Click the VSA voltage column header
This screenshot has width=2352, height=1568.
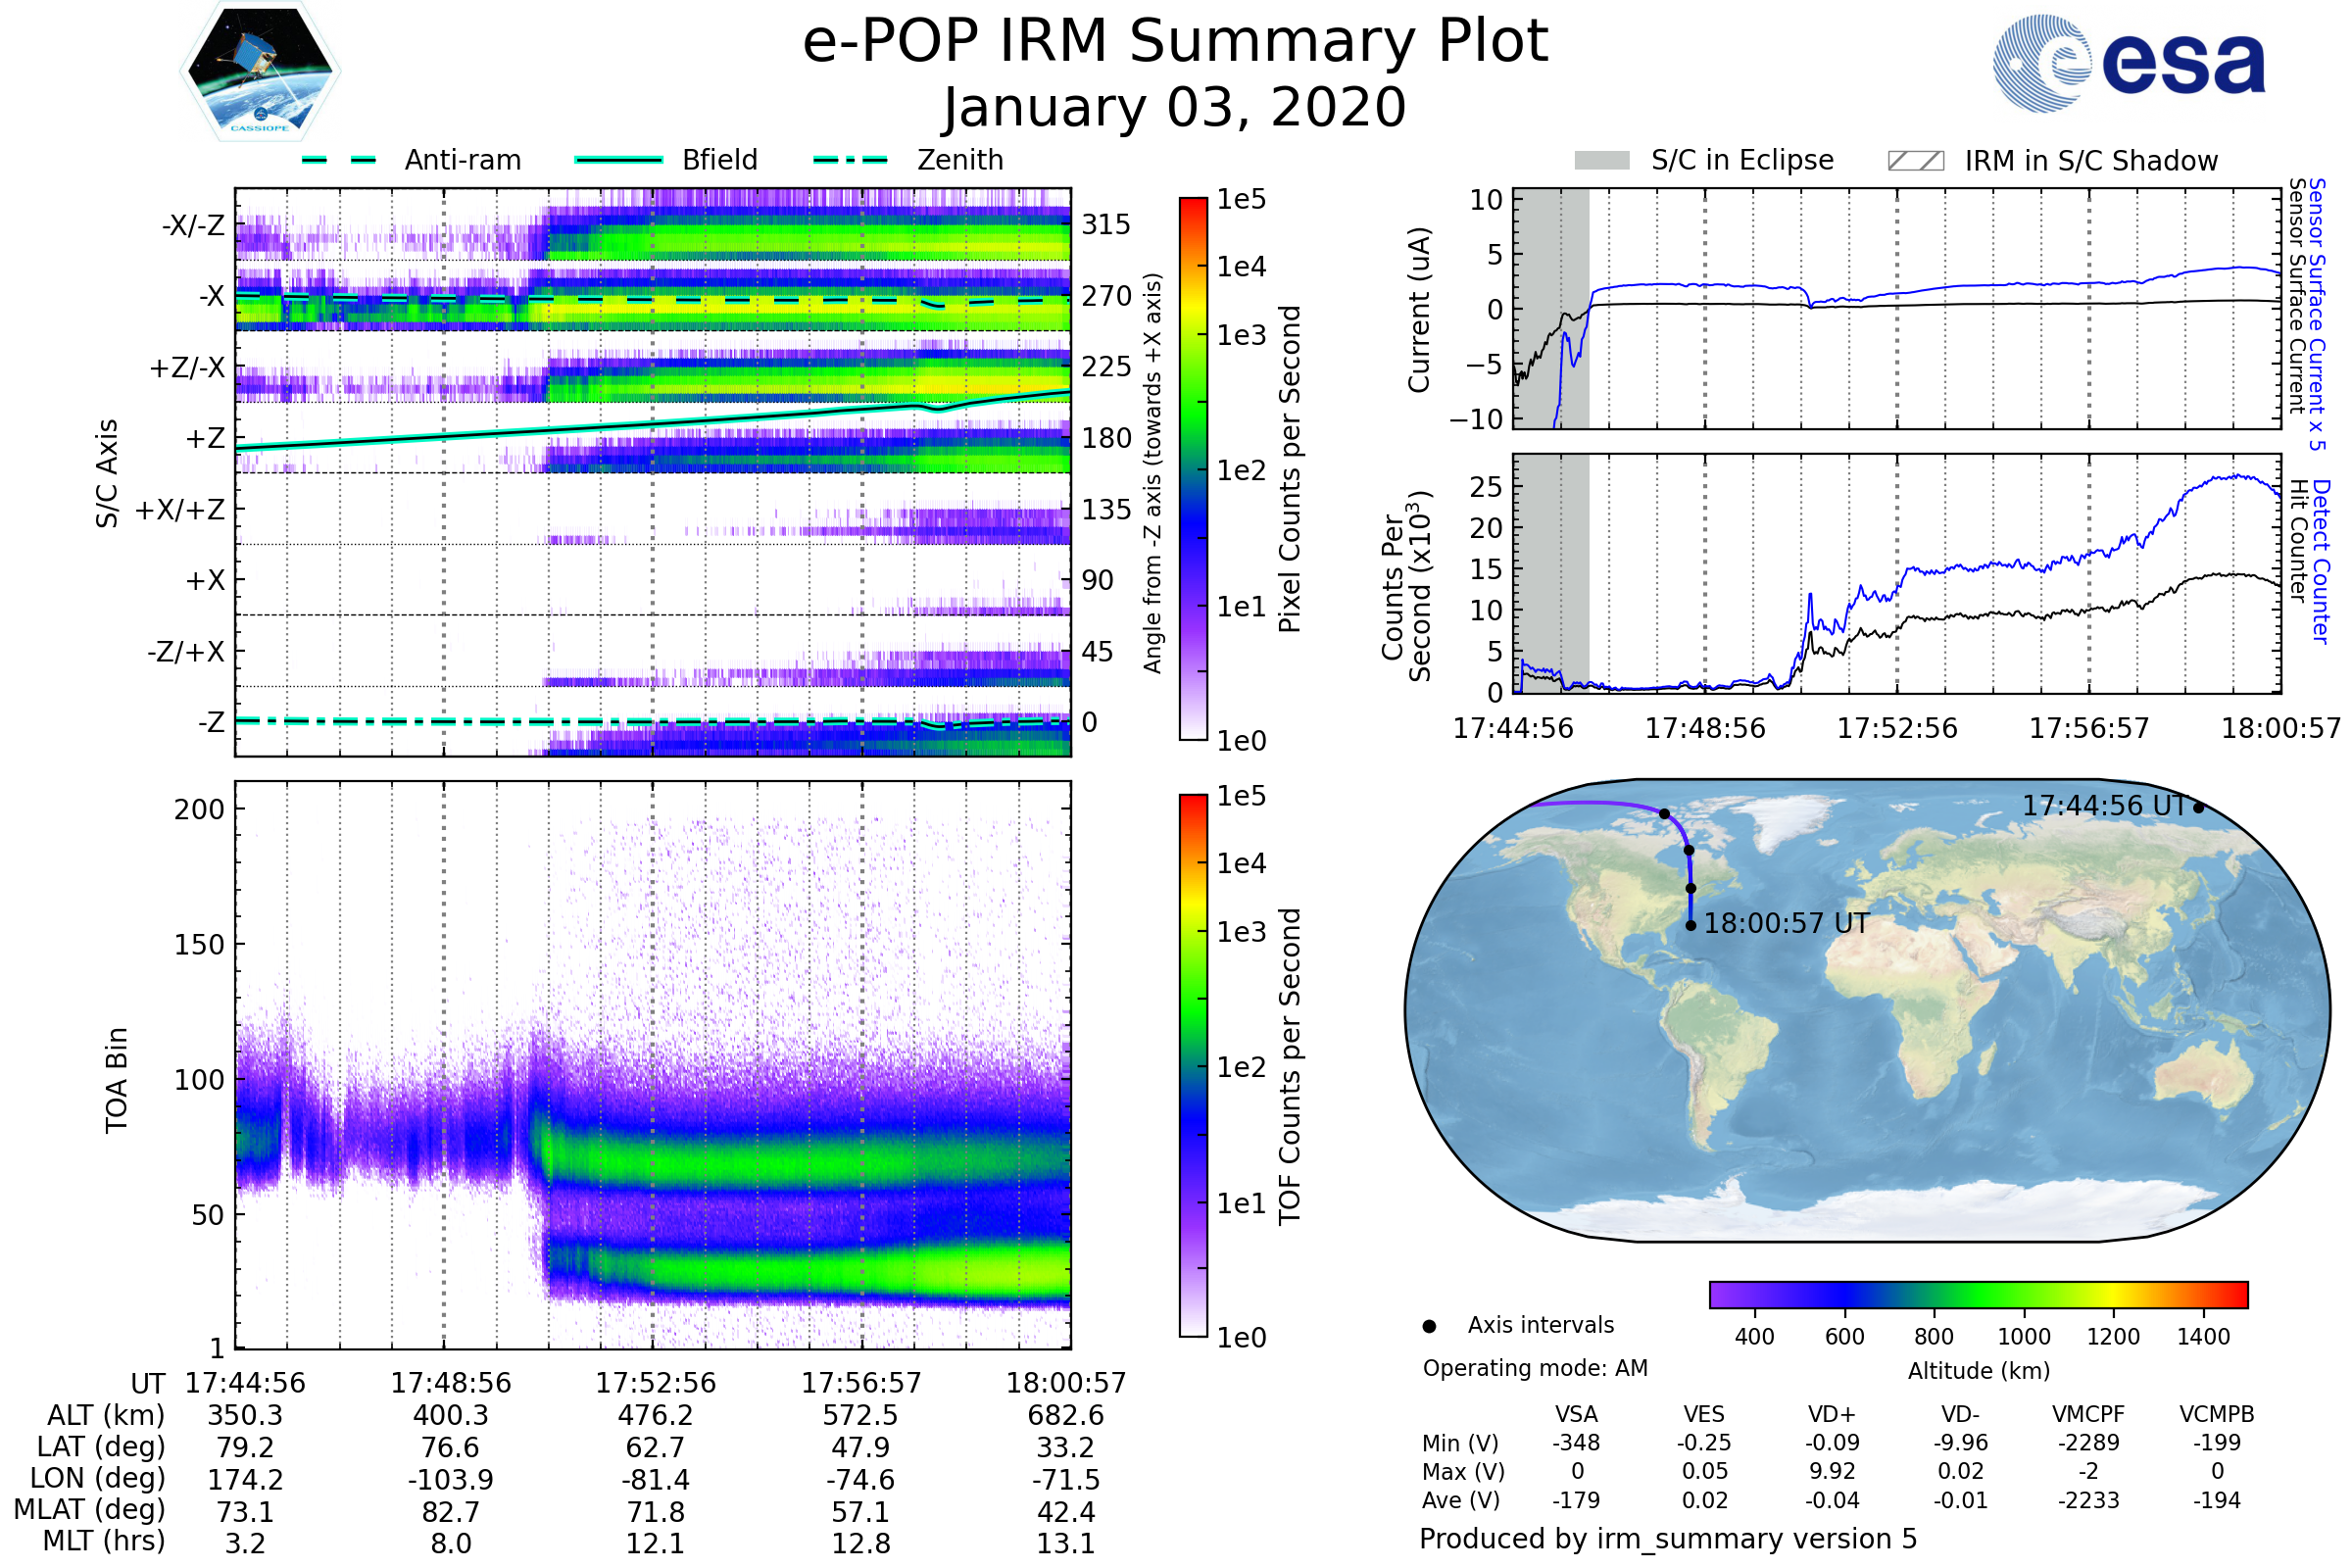[1576, 1414]
